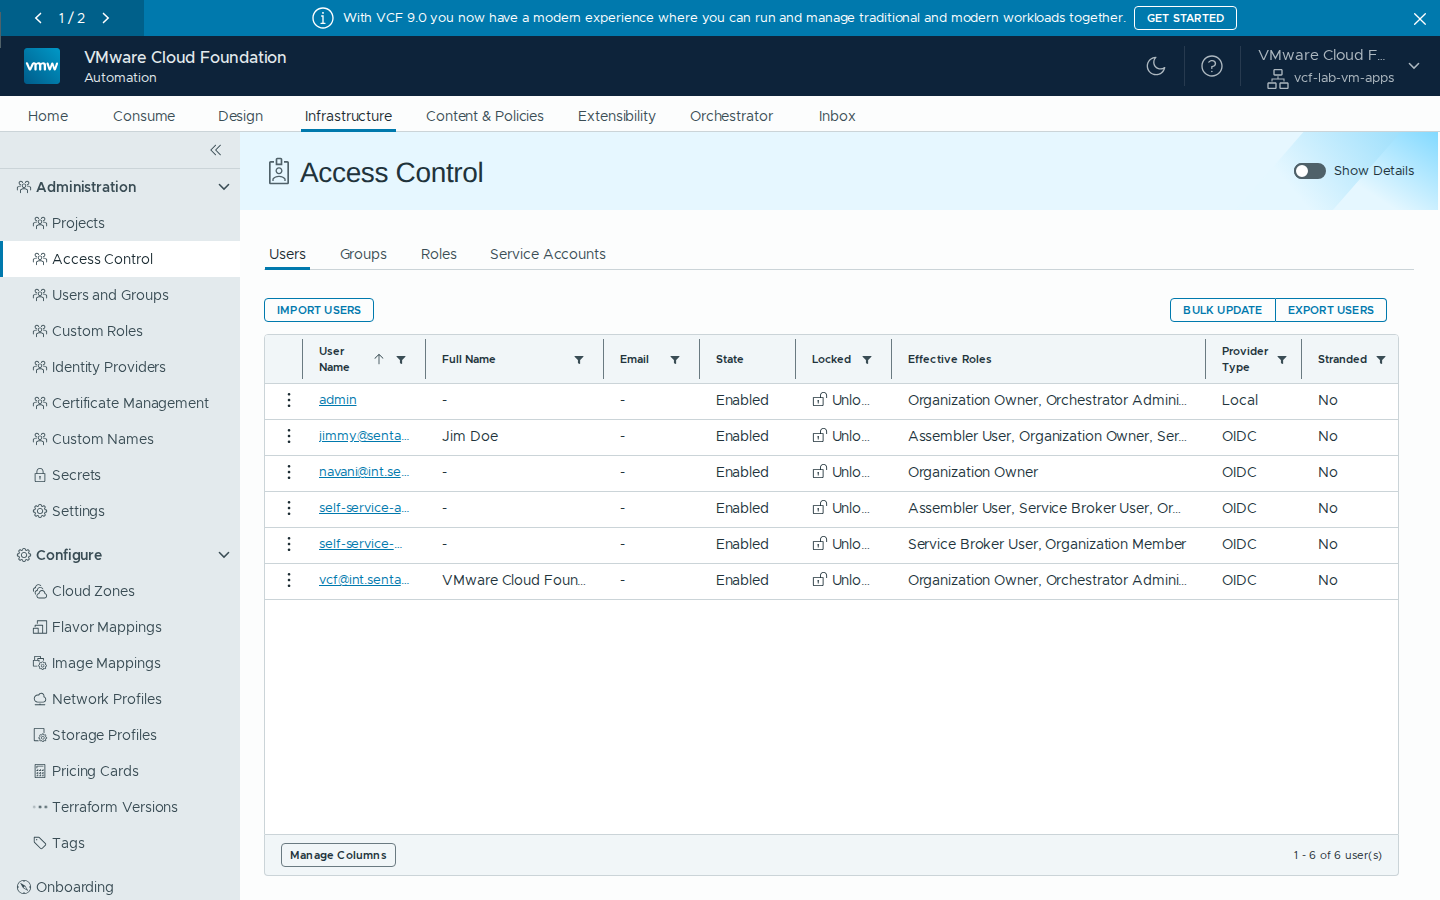The width and height of the screenshot is (1440, 900).
Task: Open the admin user link
Action: tap(338, 400)
